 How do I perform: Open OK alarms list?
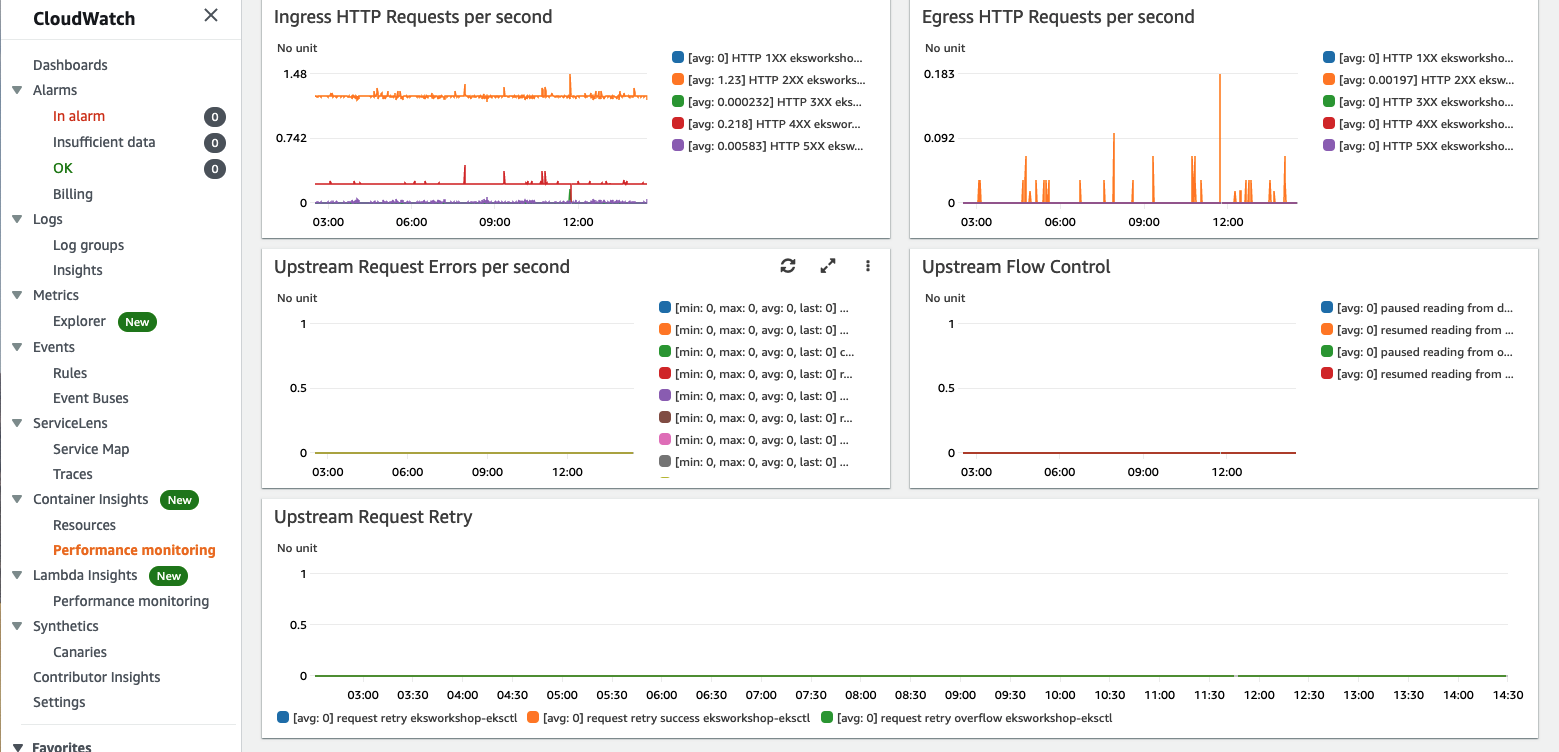point(63,168)
